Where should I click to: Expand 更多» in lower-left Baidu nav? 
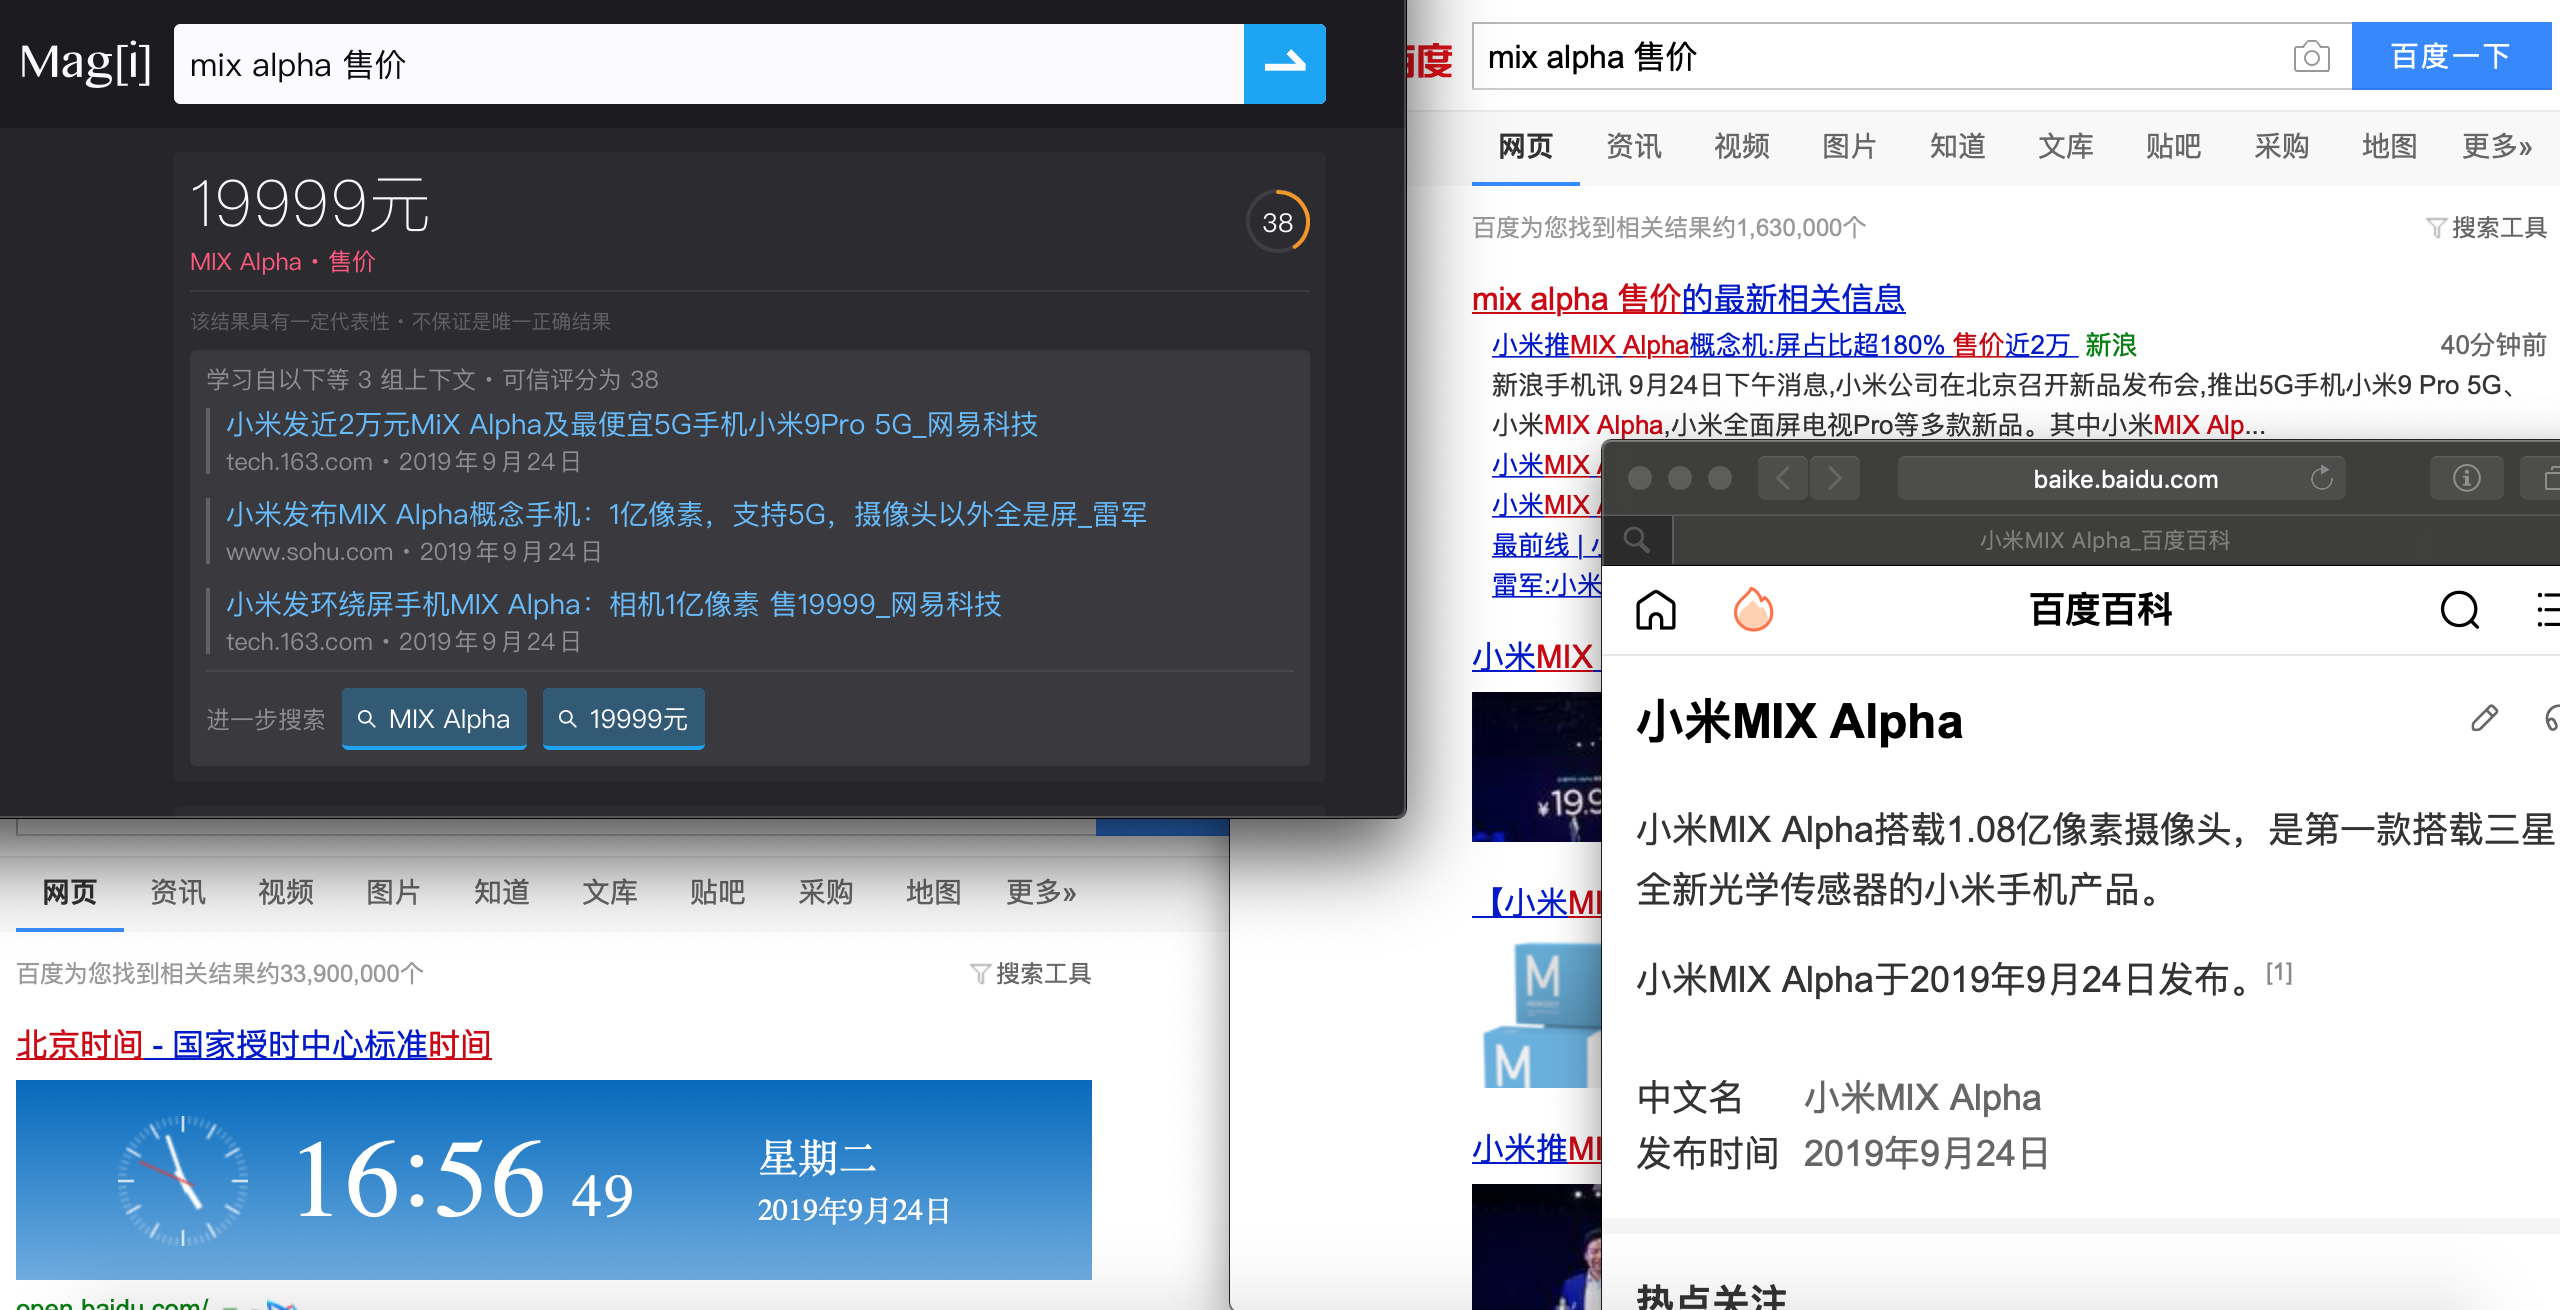[1040, 892]
